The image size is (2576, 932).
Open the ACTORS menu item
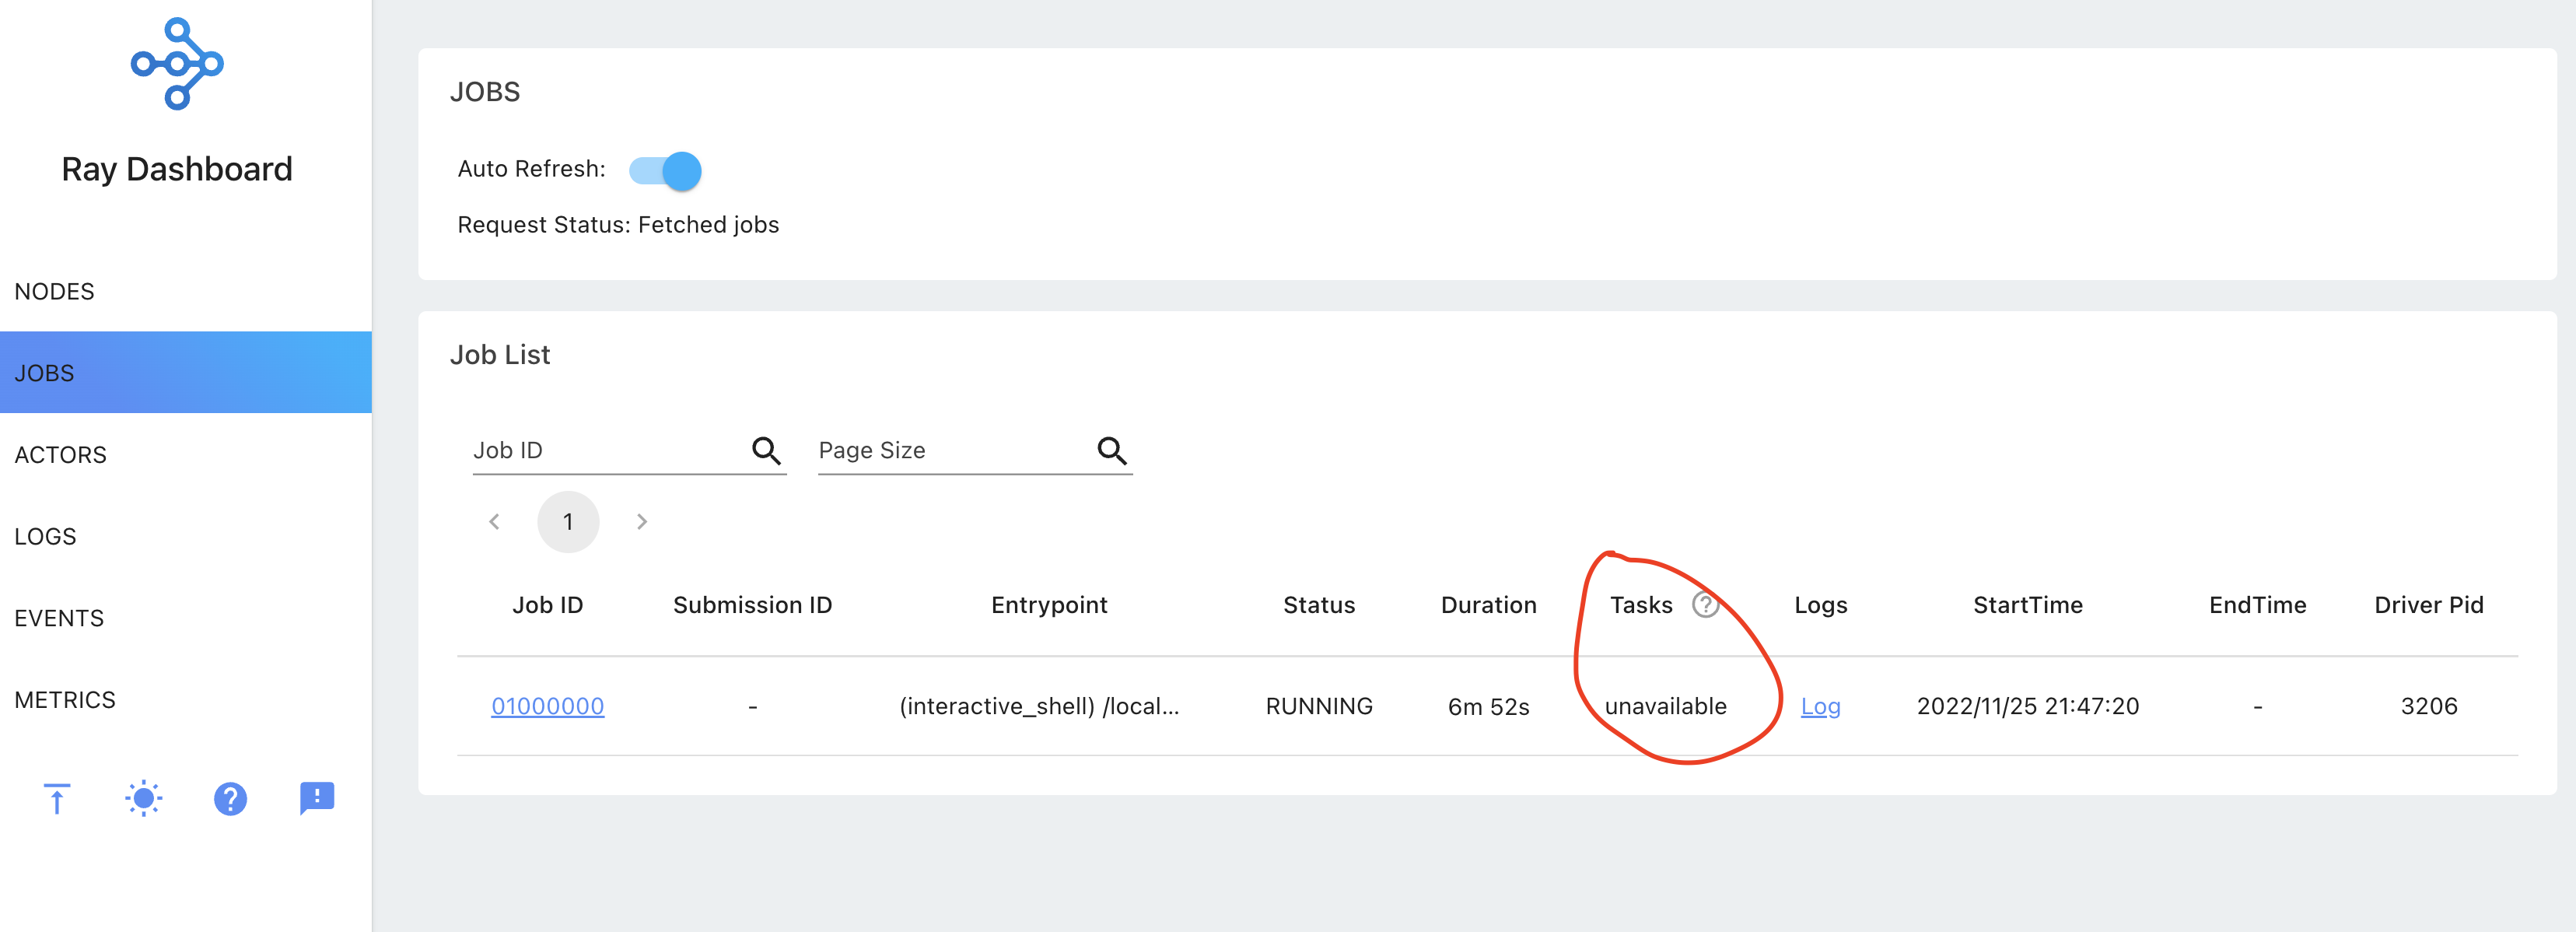point(186,454)
